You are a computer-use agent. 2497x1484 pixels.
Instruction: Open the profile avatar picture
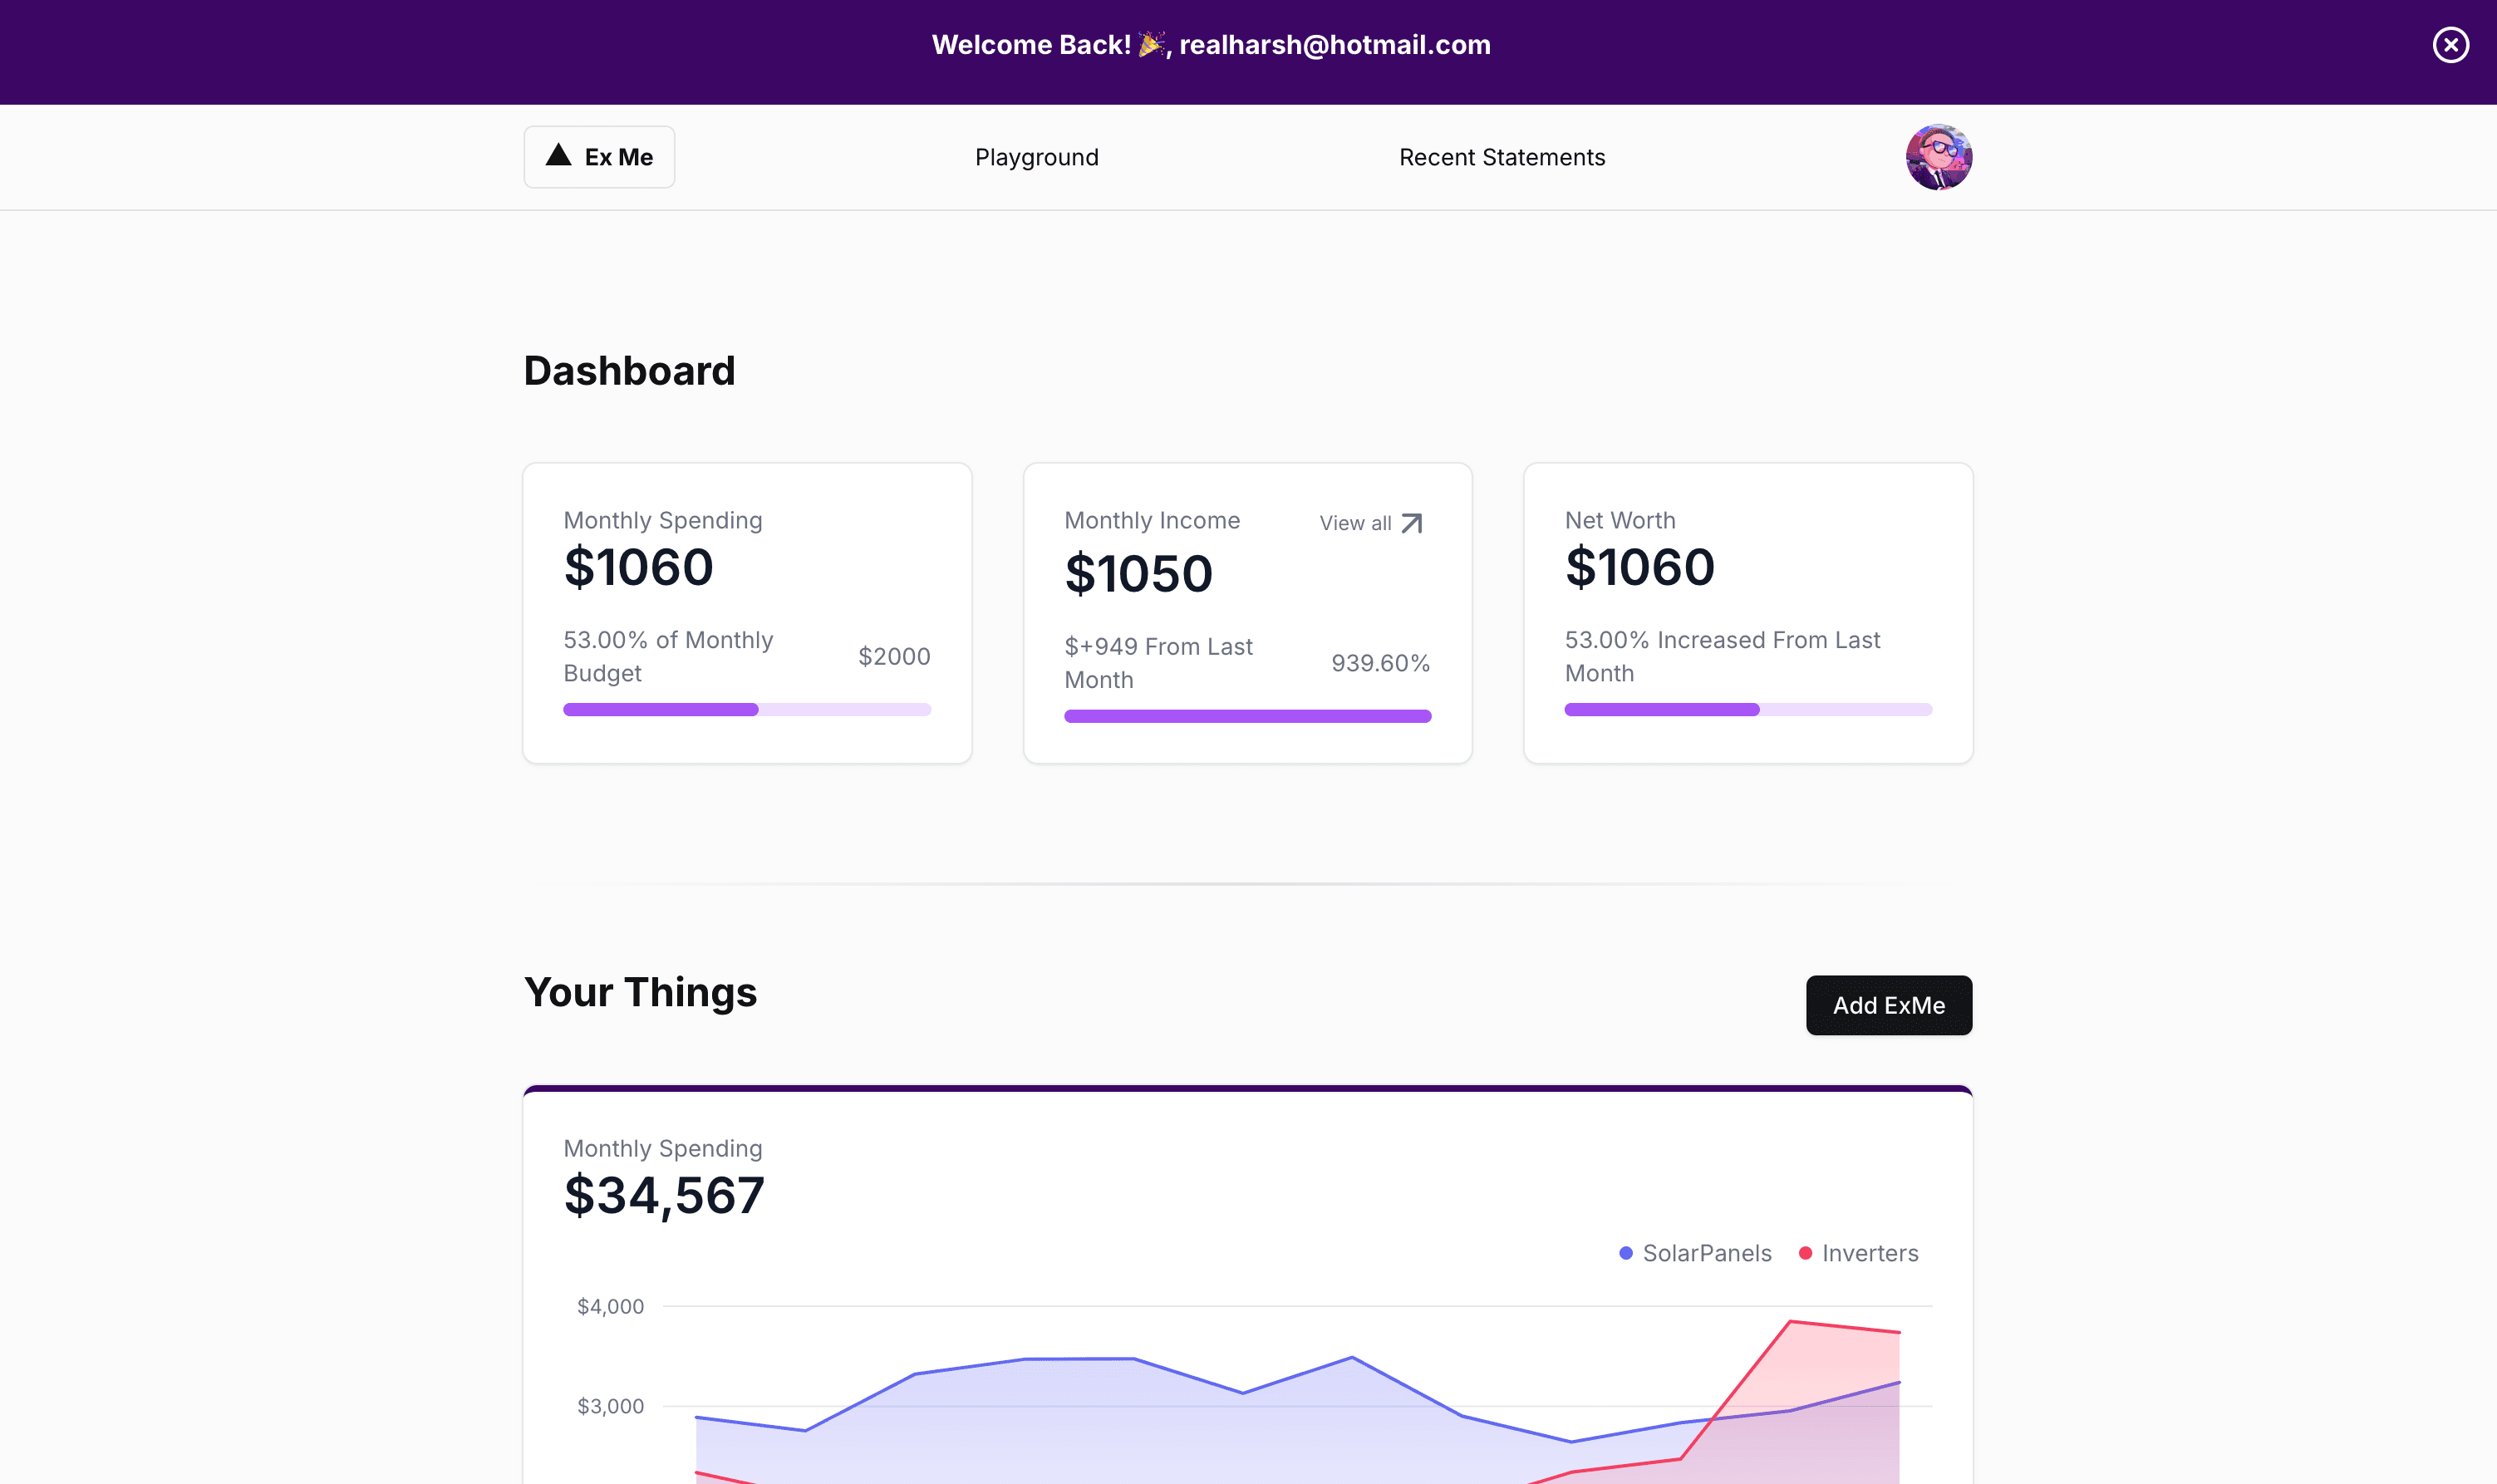click(x=1938, y=157)
